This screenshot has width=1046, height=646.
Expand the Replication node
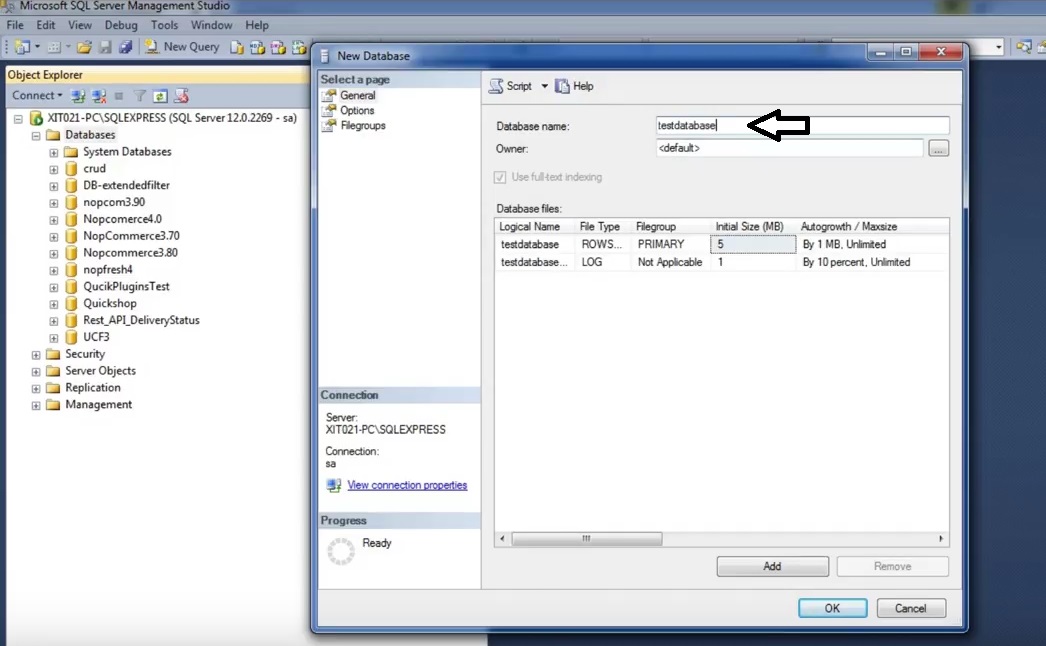36,388
